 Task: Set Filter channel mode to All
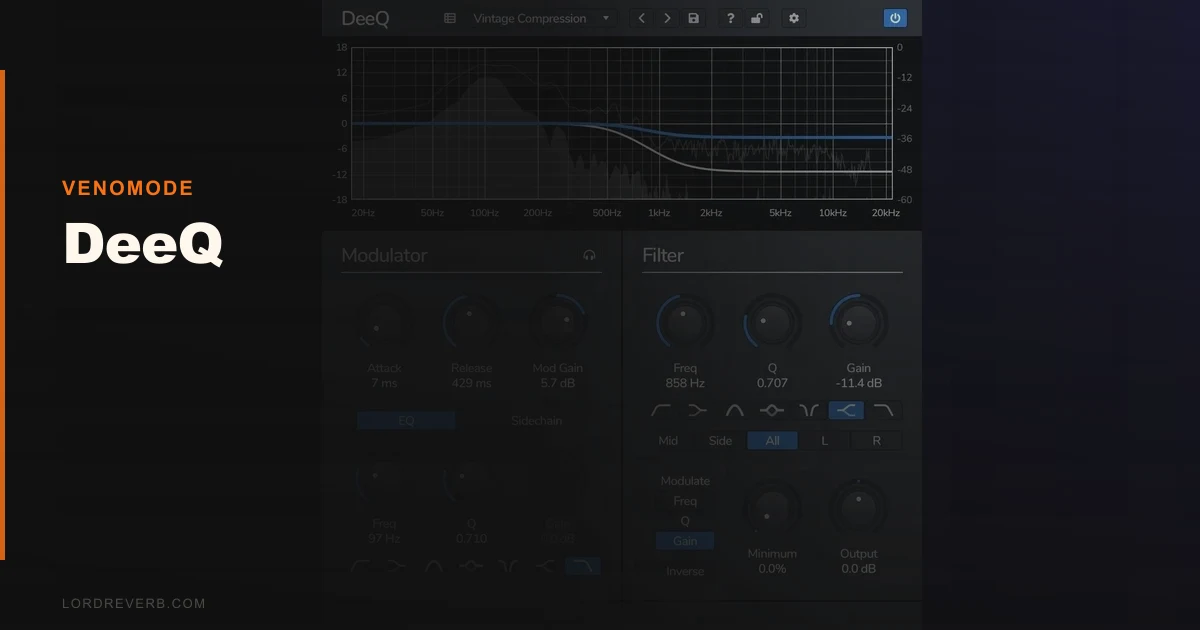pyautogui.click(x=772, y=441)
